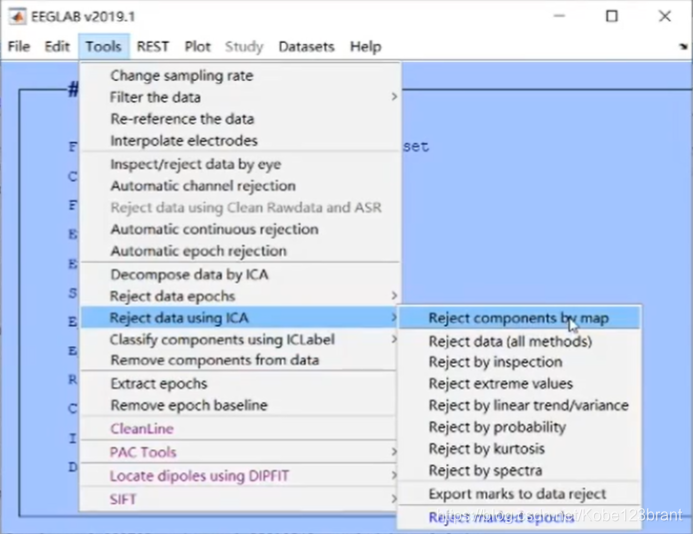Choose Reject by probability
This screenshot has height=534, width=693.
point(519,427)
